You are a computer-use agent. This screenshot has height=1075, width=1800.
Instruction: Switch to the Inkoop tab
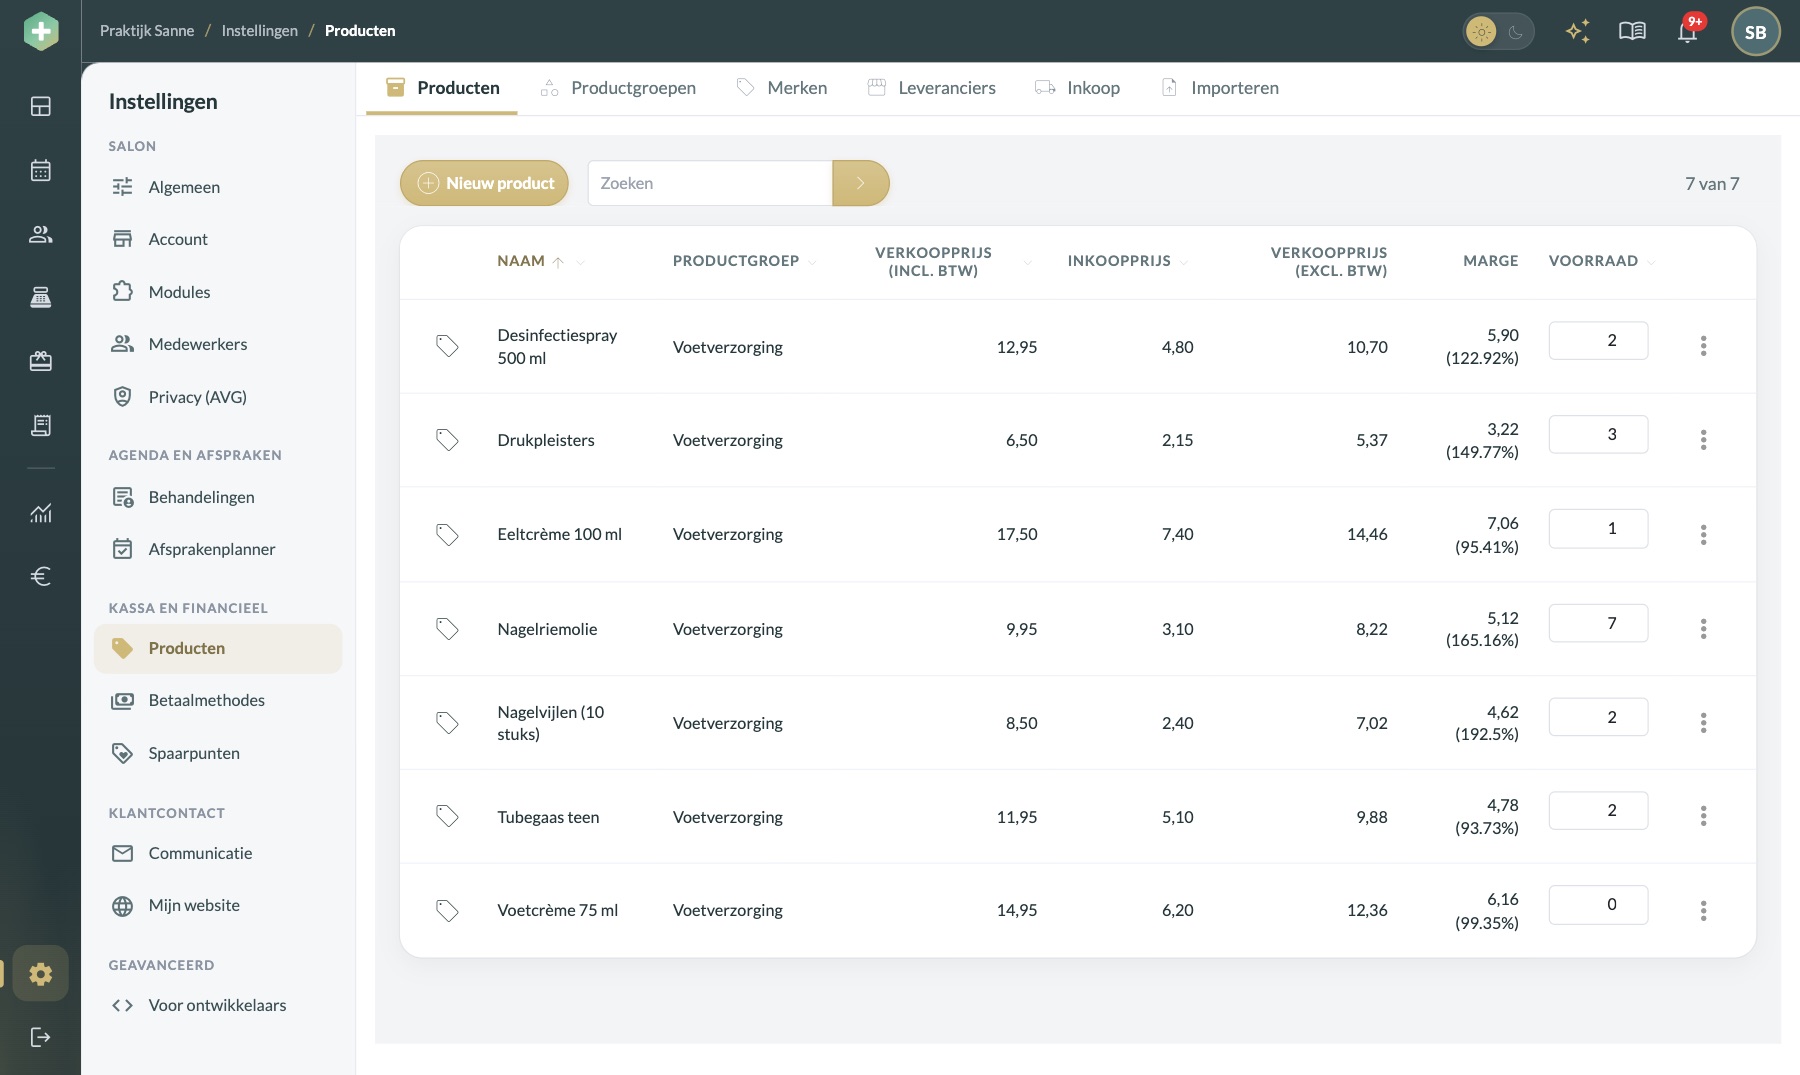[1077, 88]
